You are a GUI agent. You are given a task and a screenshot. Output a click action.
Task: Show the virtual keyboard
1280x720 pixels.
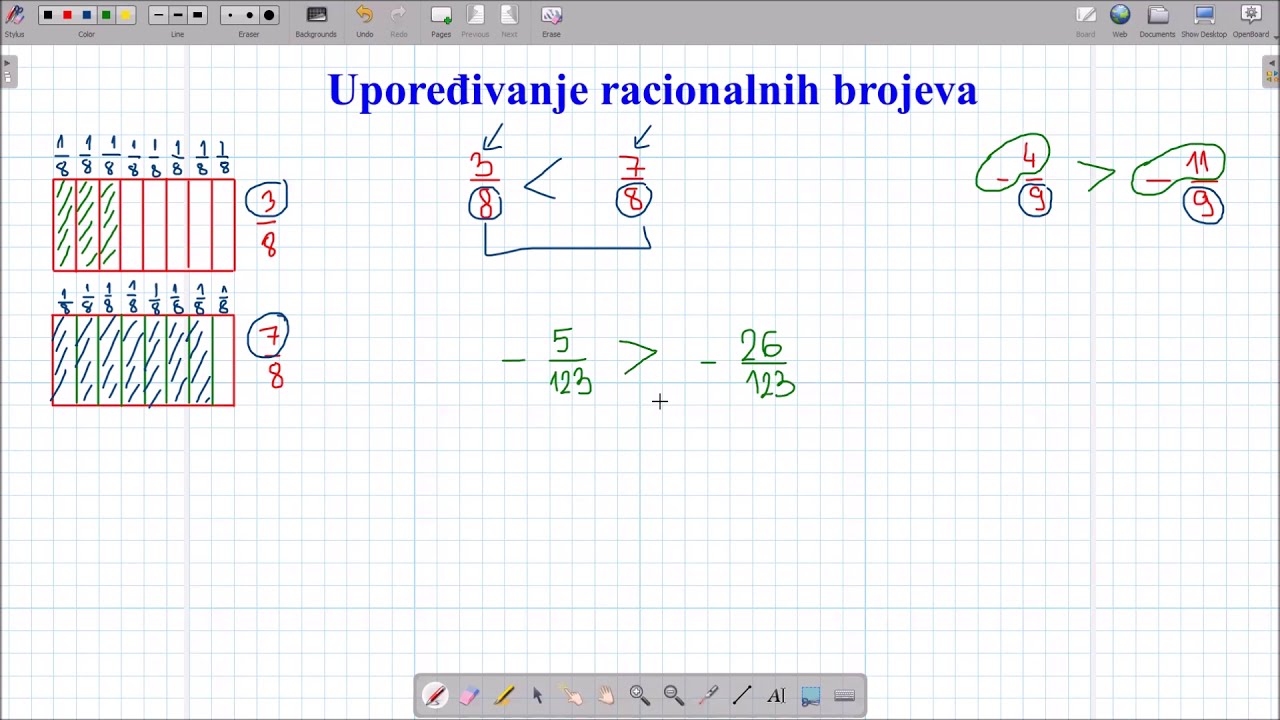[844, 696]
